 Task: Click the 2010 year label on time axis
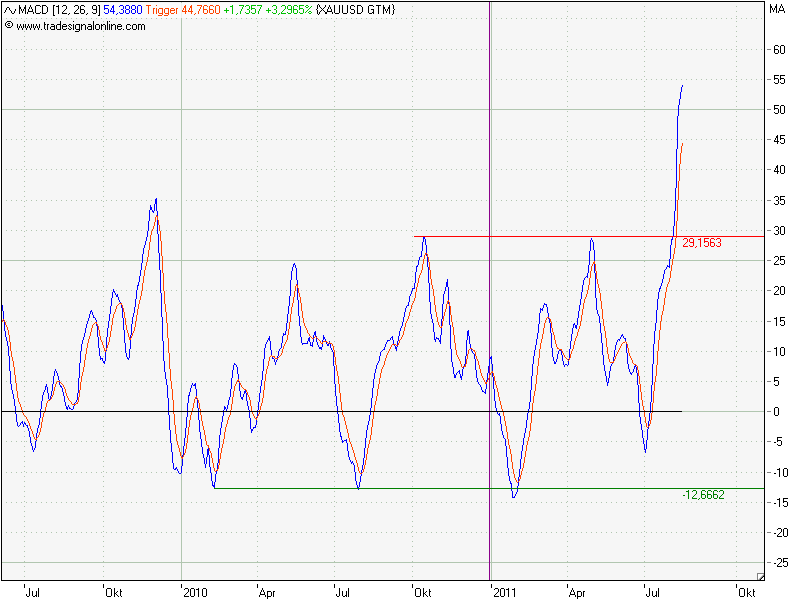[195, 592]
